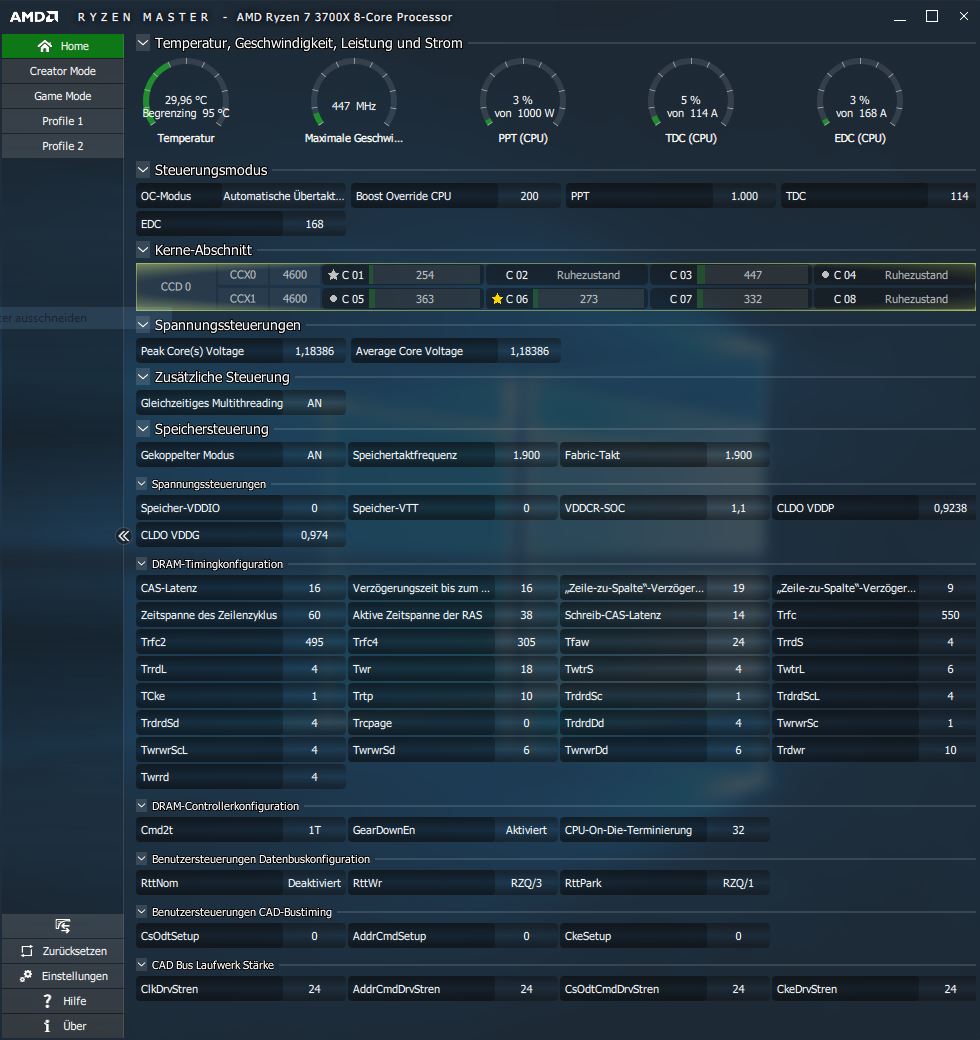The width and height of the screenshot is (980, 1040).
Task: Click CPU-On-Die-Terminierung value 32
Action: pos(738,830)
